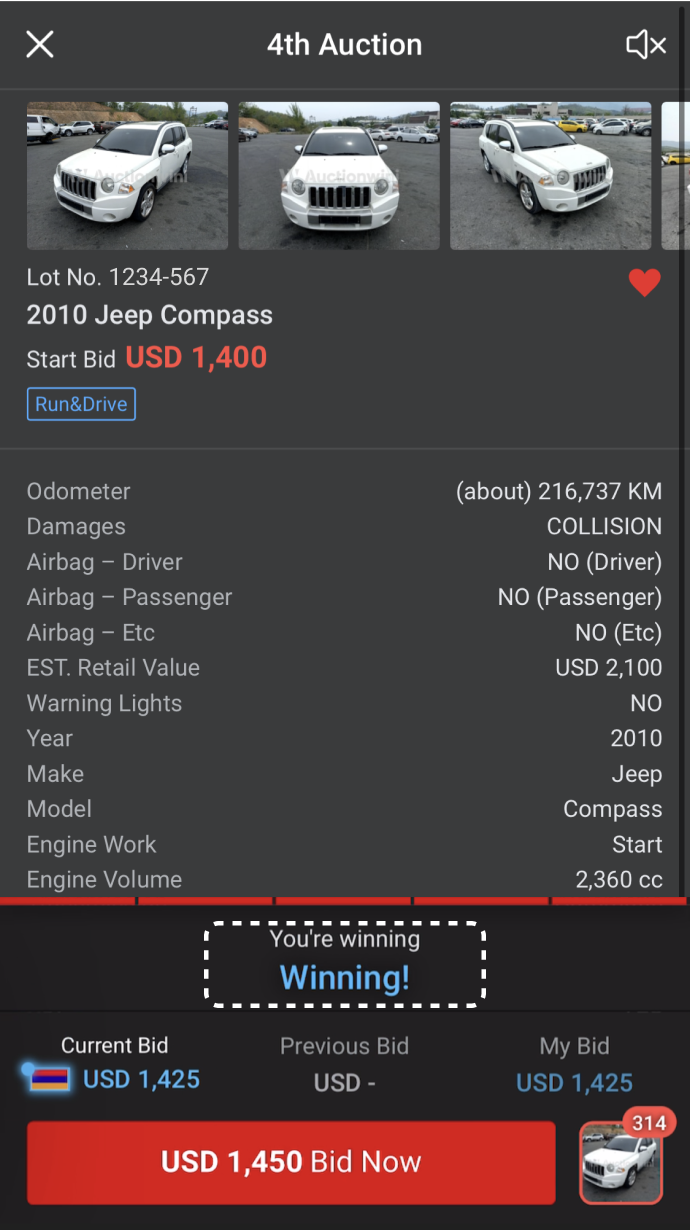Select the Winning! status box
The image size is (690, 1230).
345,963
